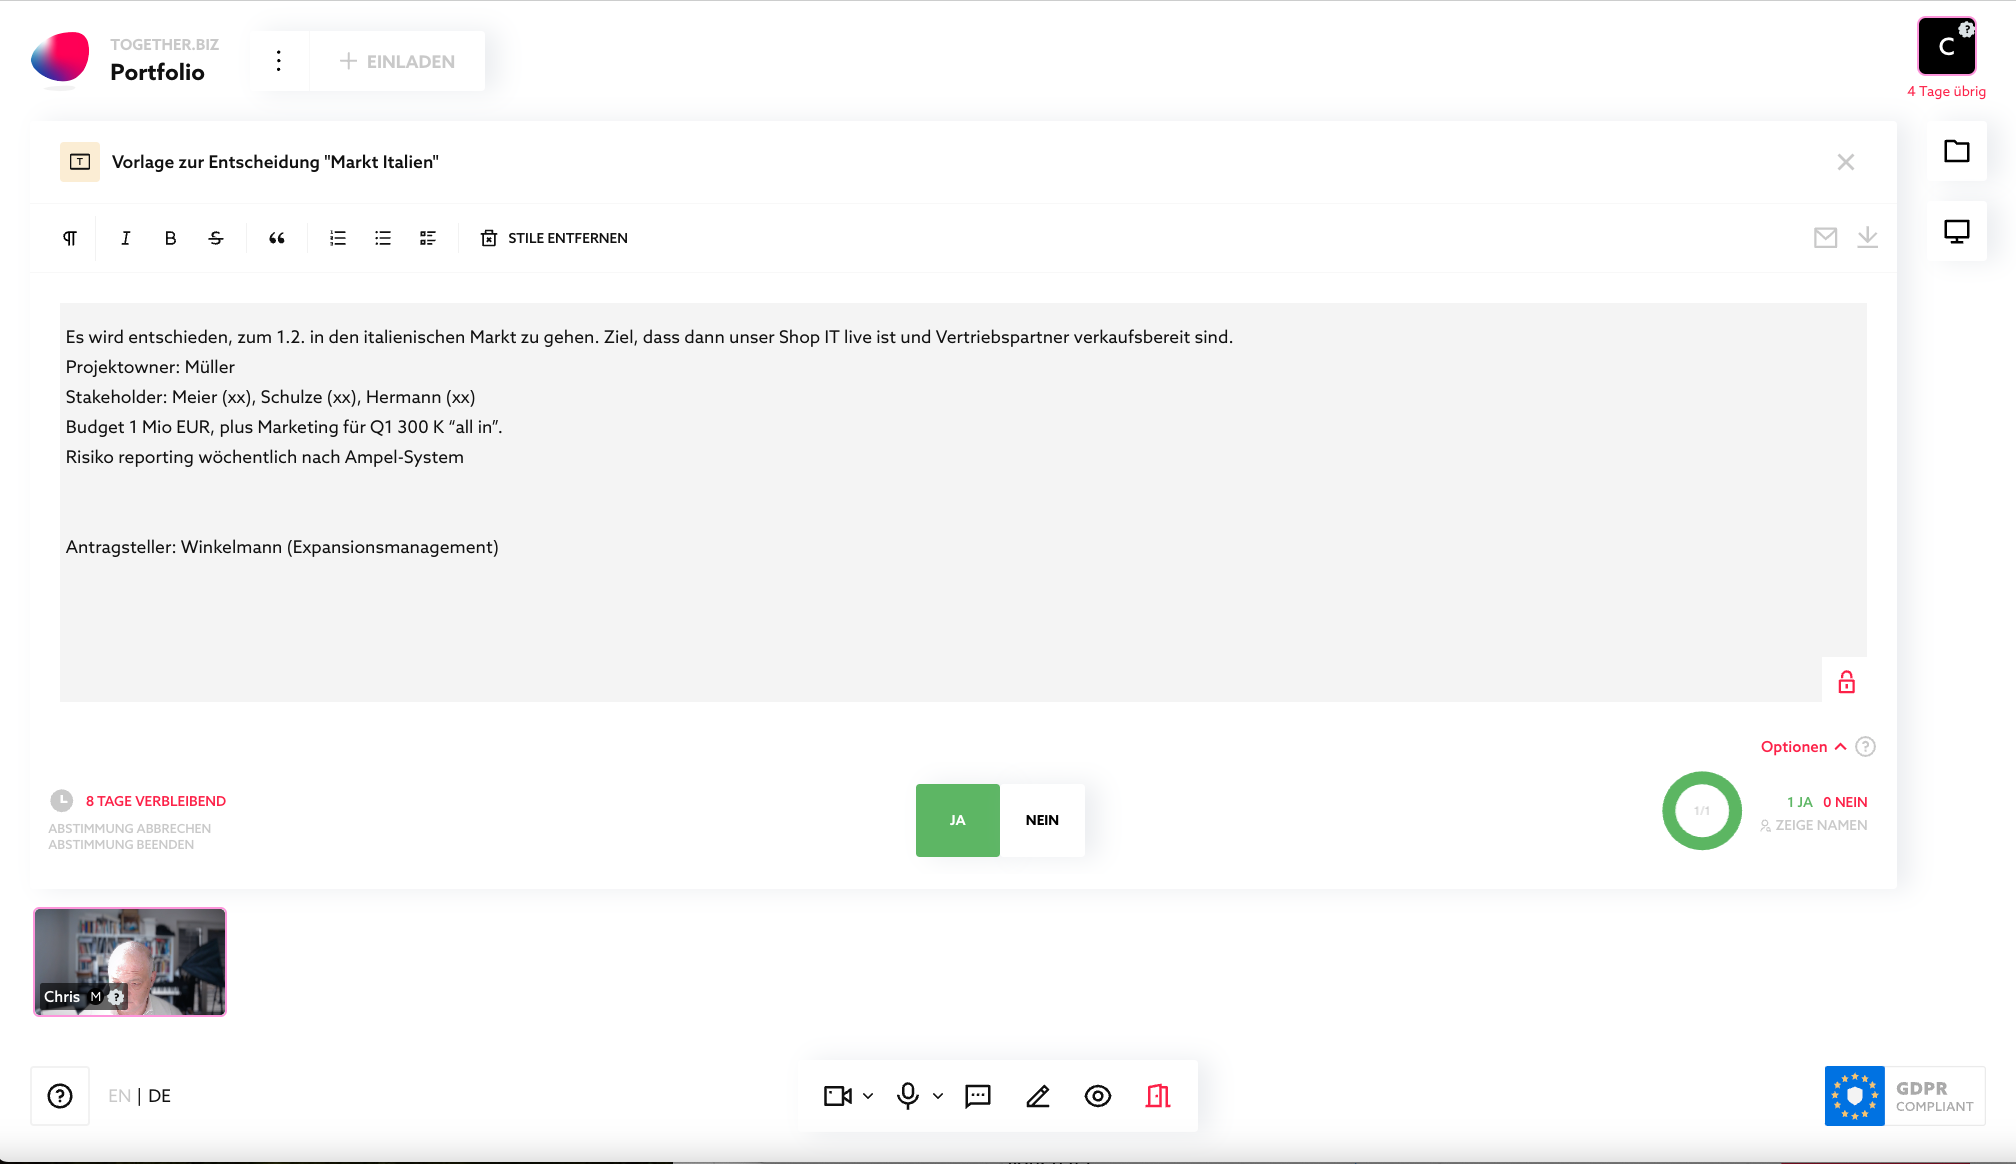Switch language to EN
2016x1164 pixels.
pos(119,1096)
